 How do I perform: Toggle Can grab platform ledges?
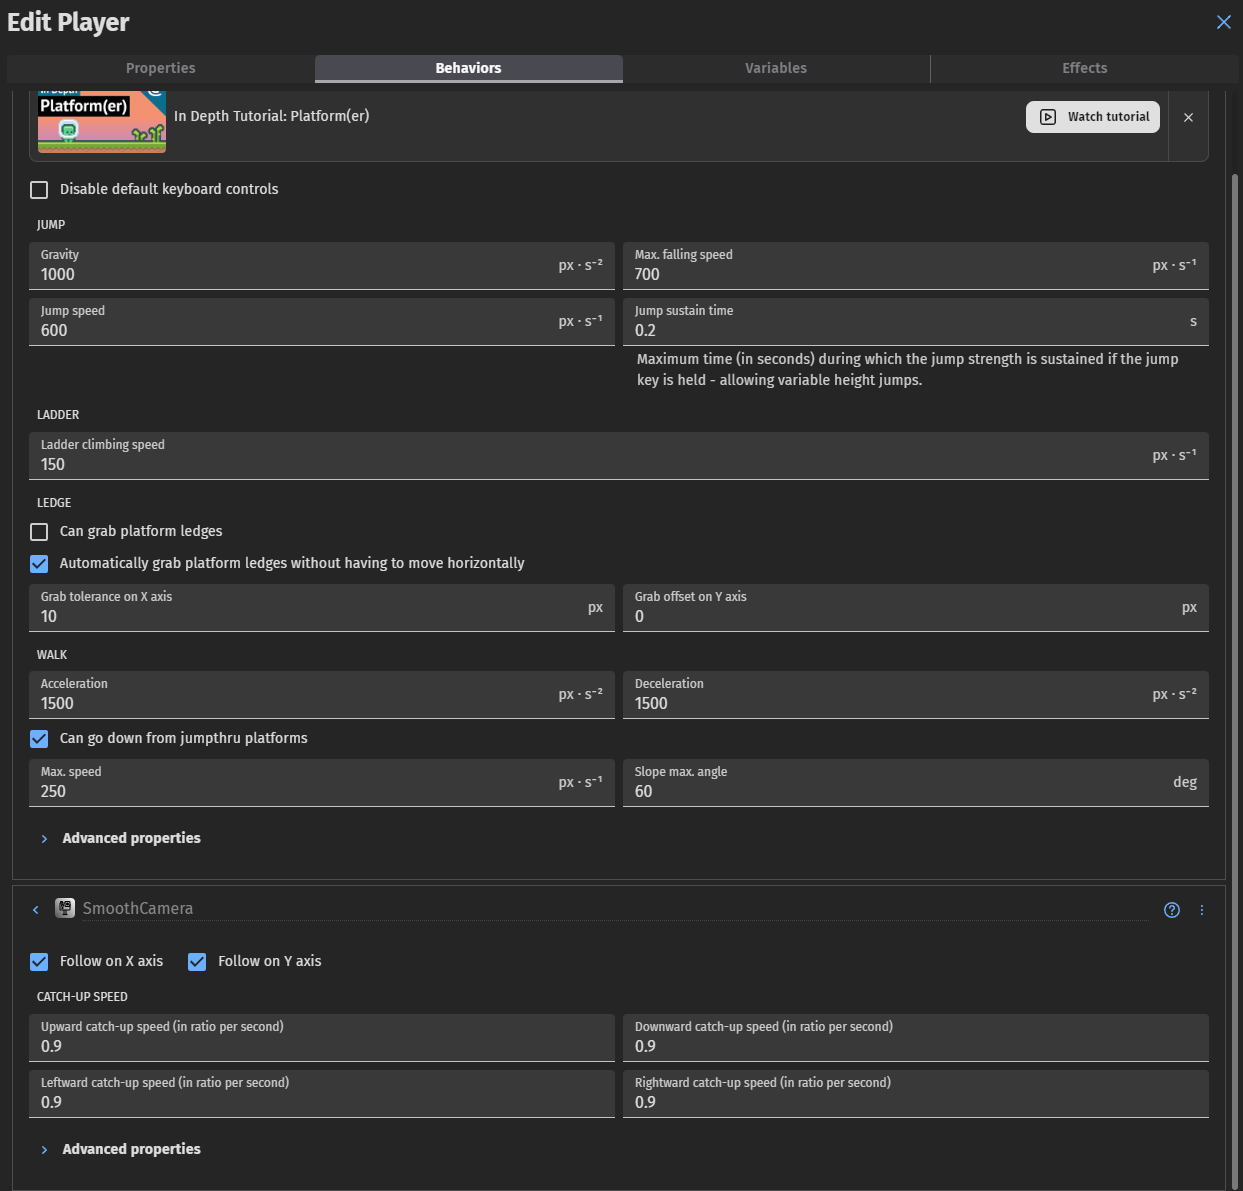39,532
